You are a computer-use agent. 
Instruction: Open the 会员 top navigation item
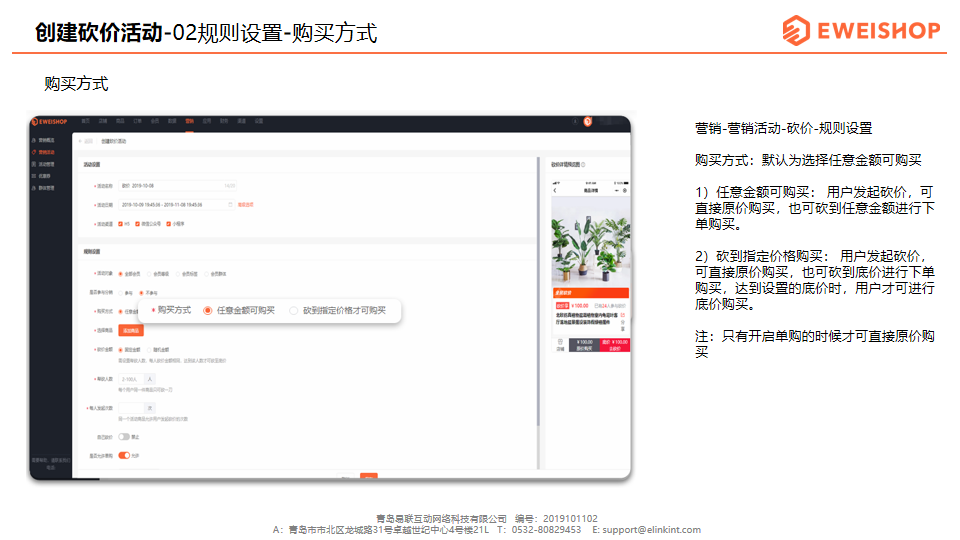155,121
